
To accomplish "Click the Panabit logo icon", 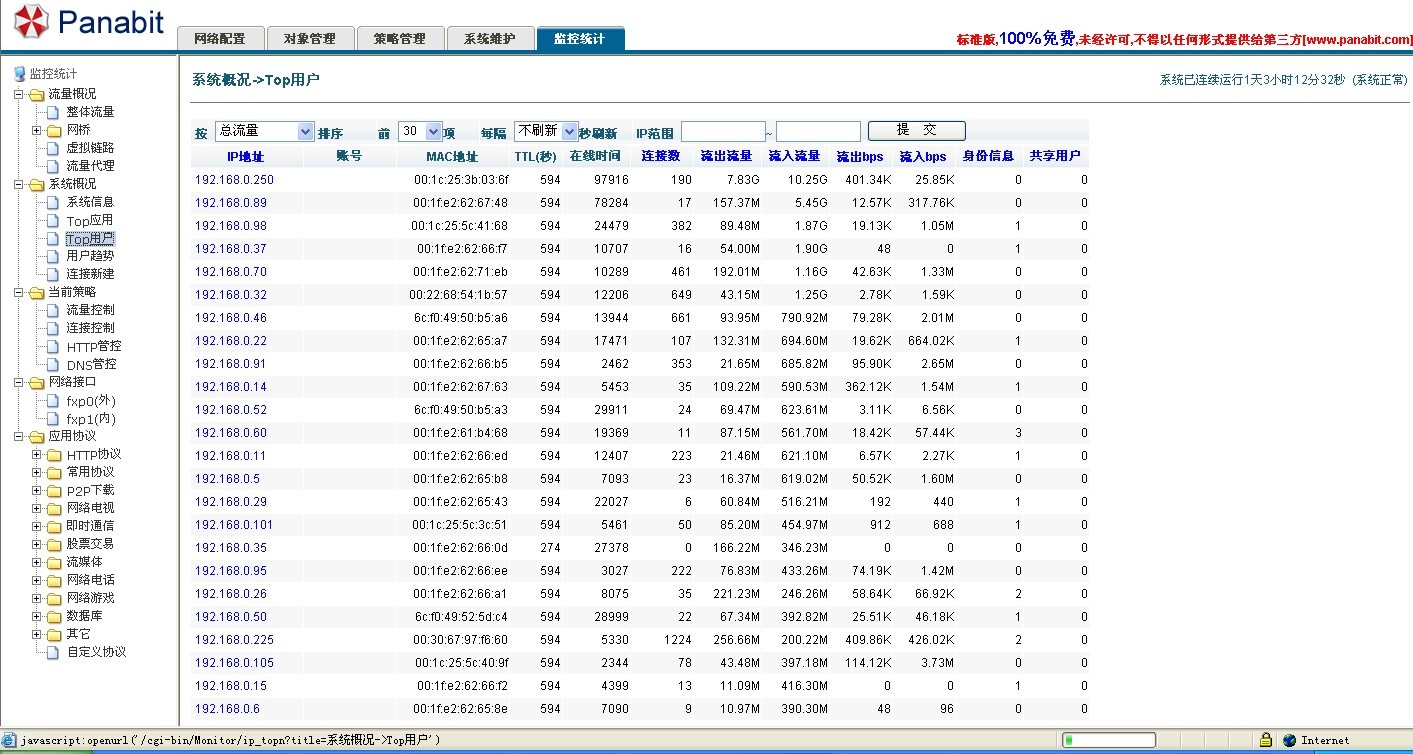I will click(x=31, y=22).
